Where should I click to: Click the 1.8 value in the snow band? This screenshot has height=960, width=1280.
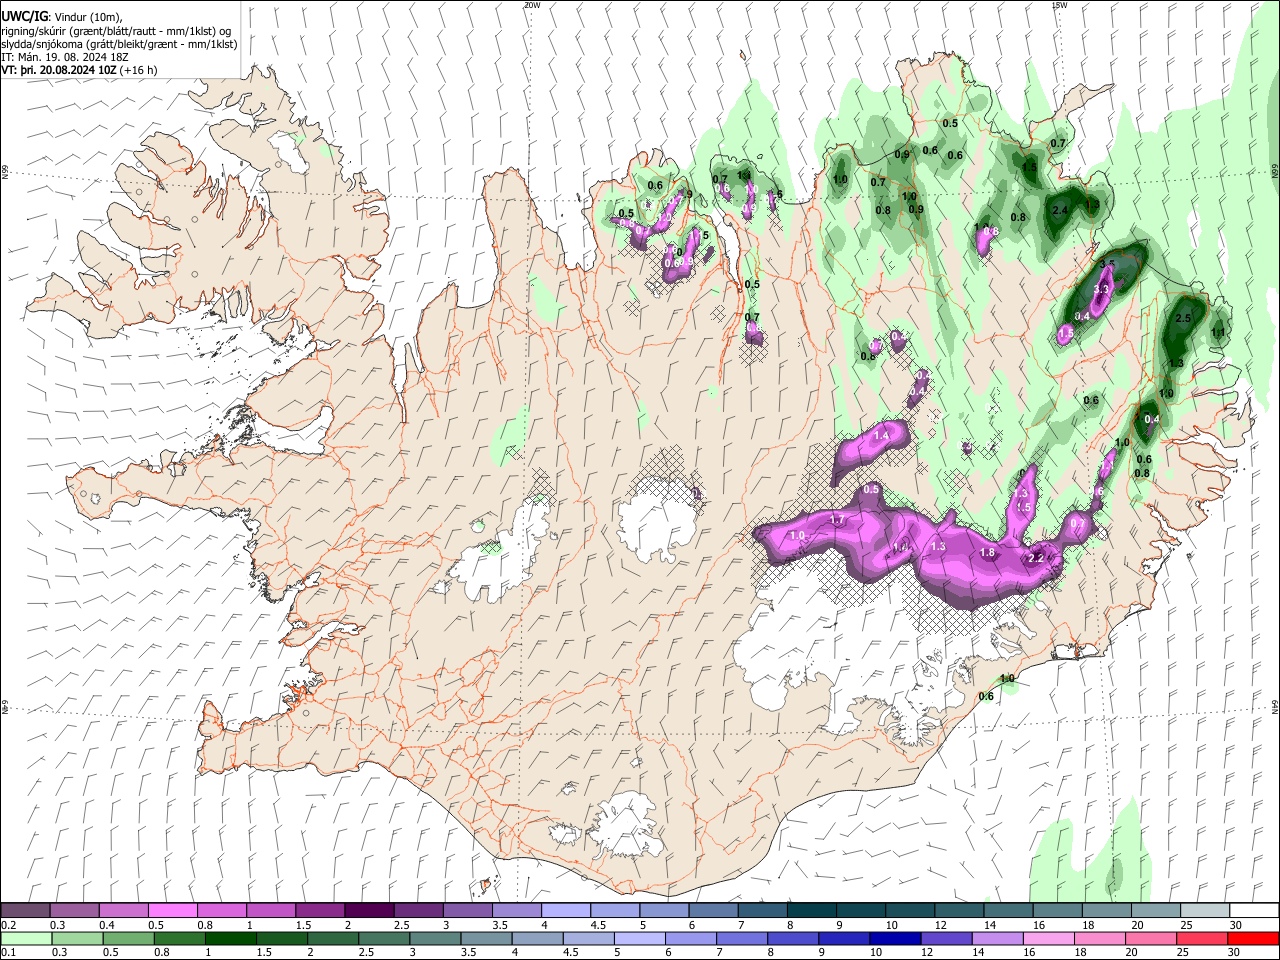coord(987,553)
